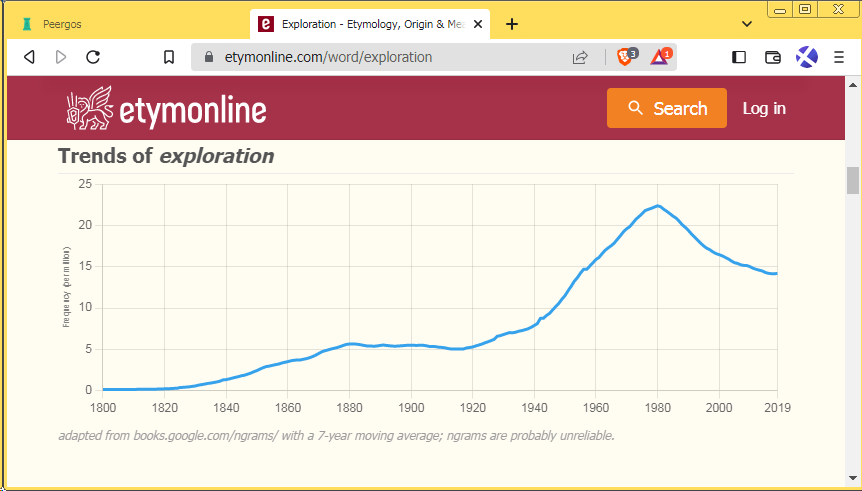Open Brave Rewards triangle icon
Viewport: 862px width, 491px height.
point(660,57)
